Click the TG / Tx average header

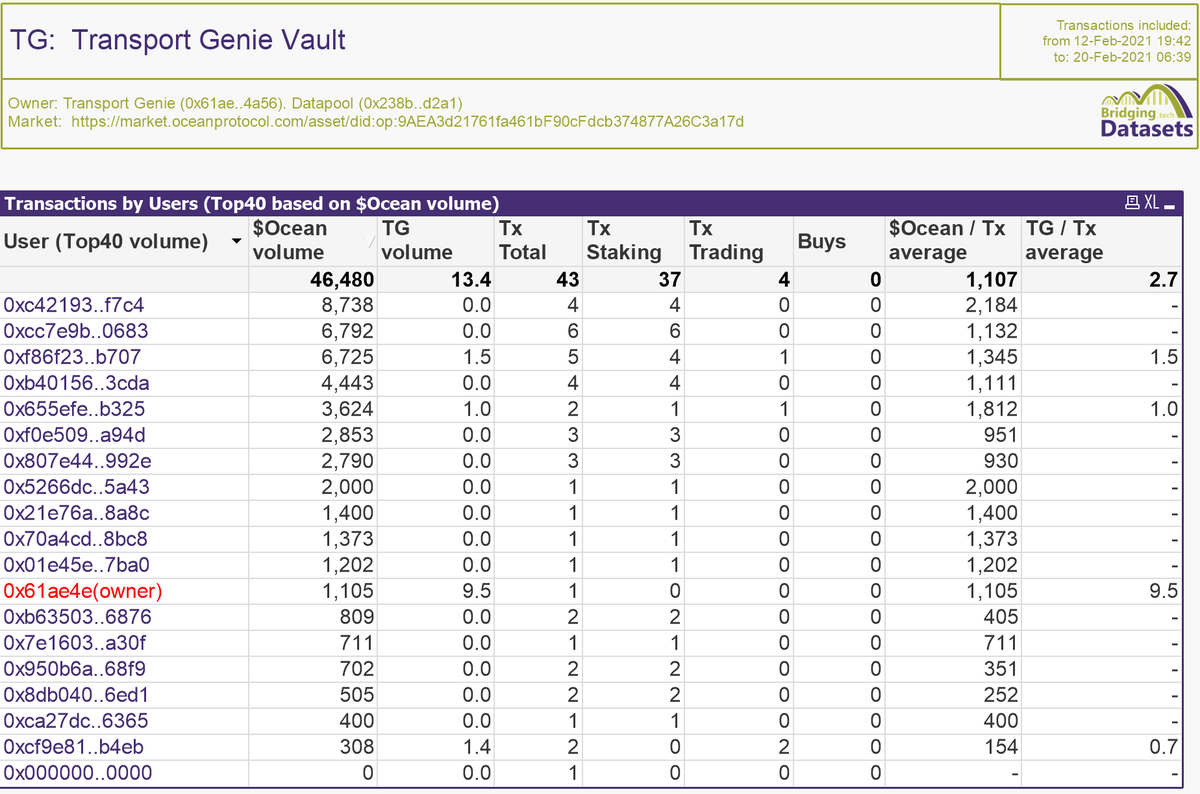(1100, 240)
